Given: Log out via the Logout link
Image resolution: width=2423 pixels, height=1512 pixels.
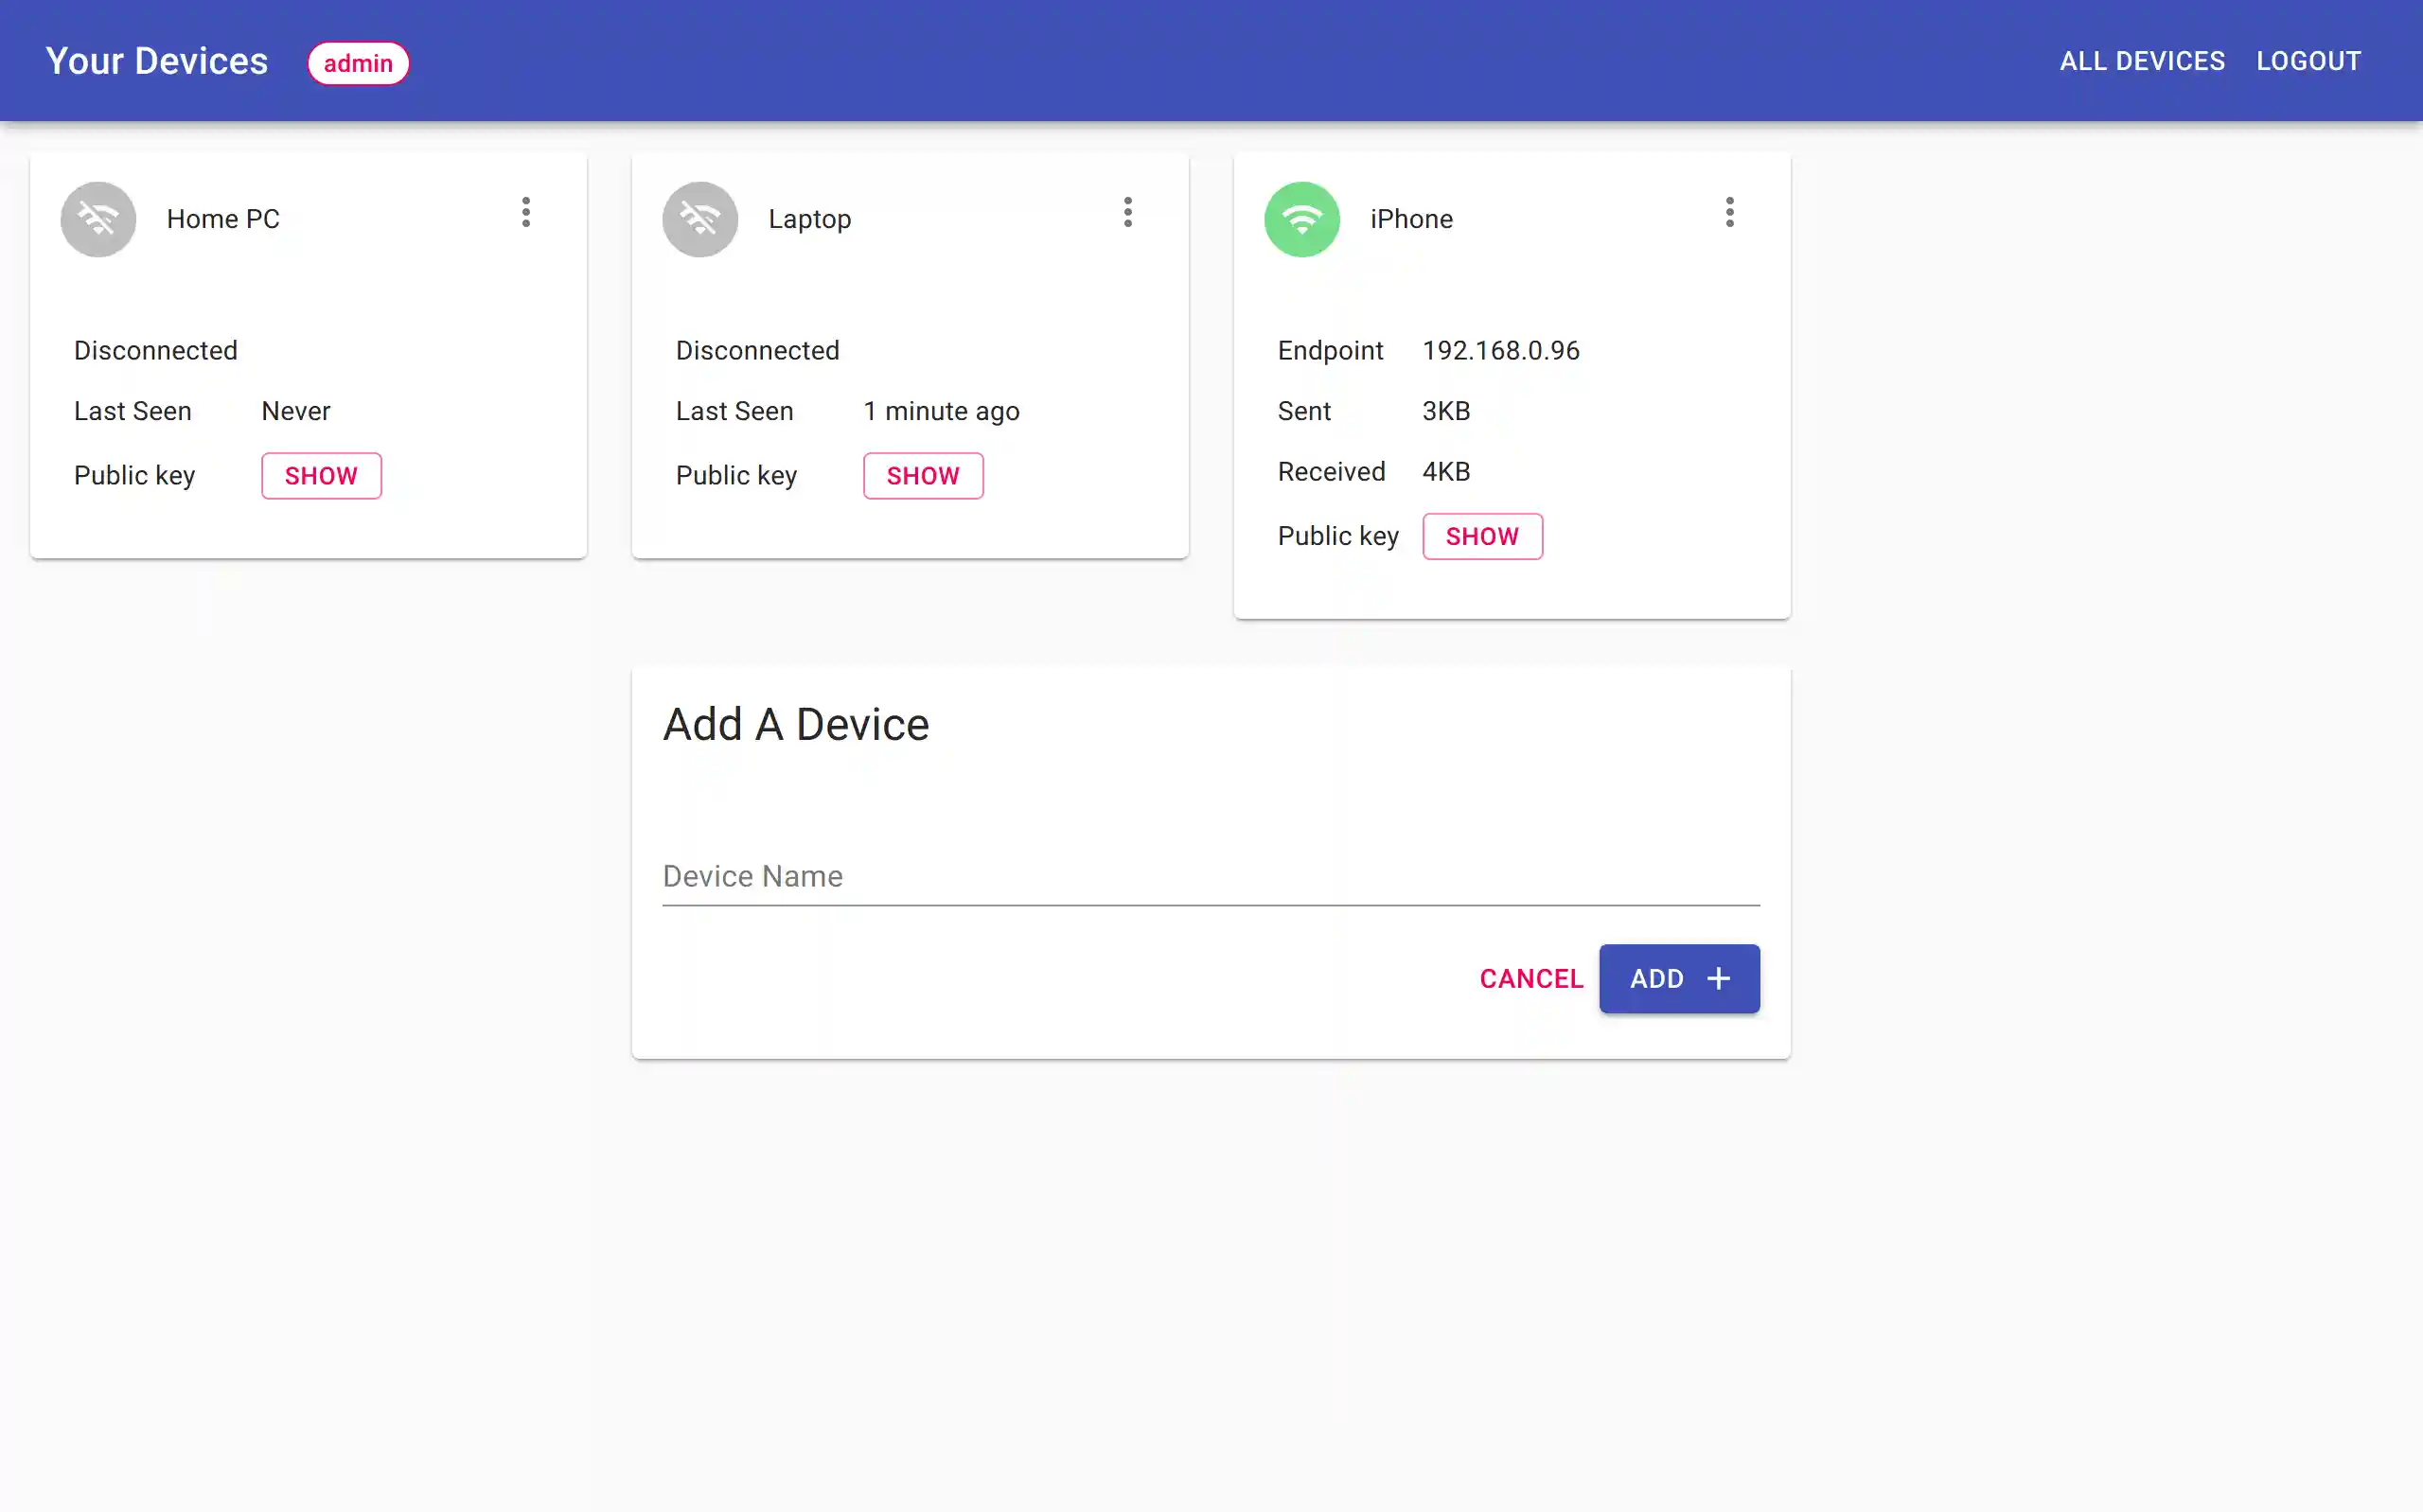Looking at the screenshot, I should point(2308,61).
